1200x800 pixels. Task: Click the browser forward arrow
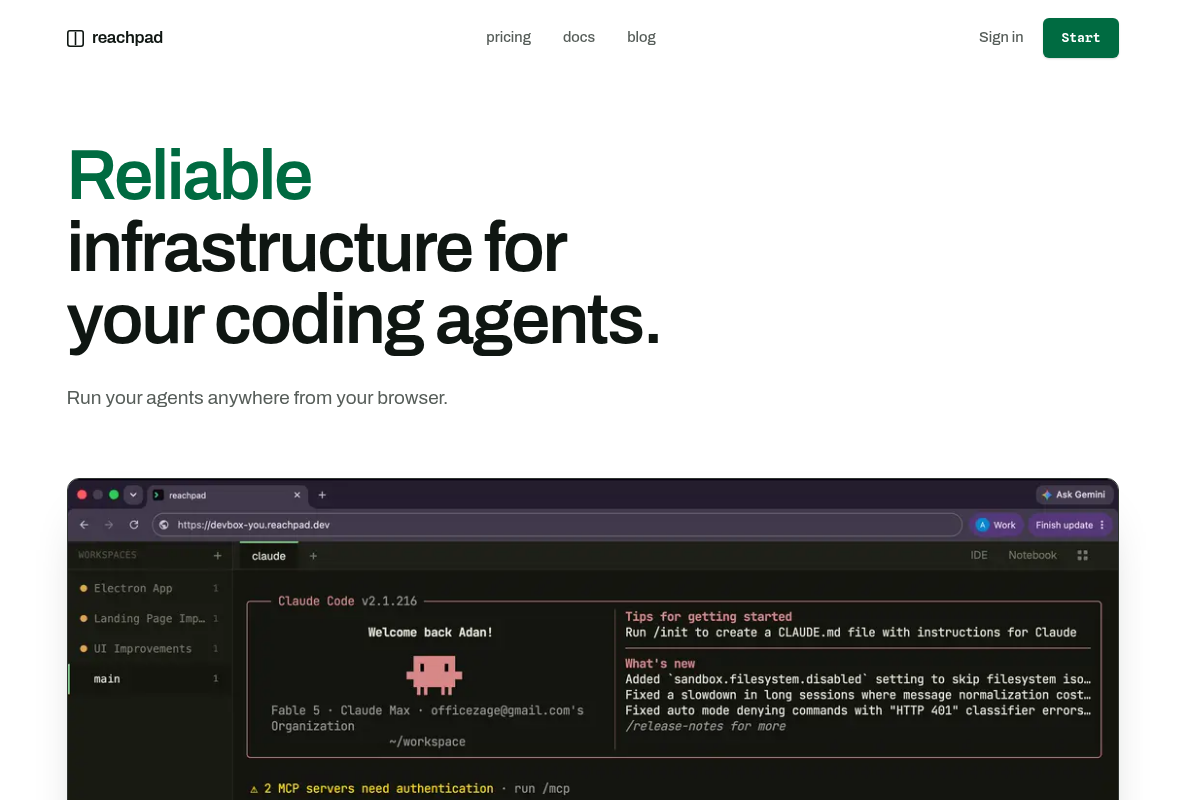(109, 524)
